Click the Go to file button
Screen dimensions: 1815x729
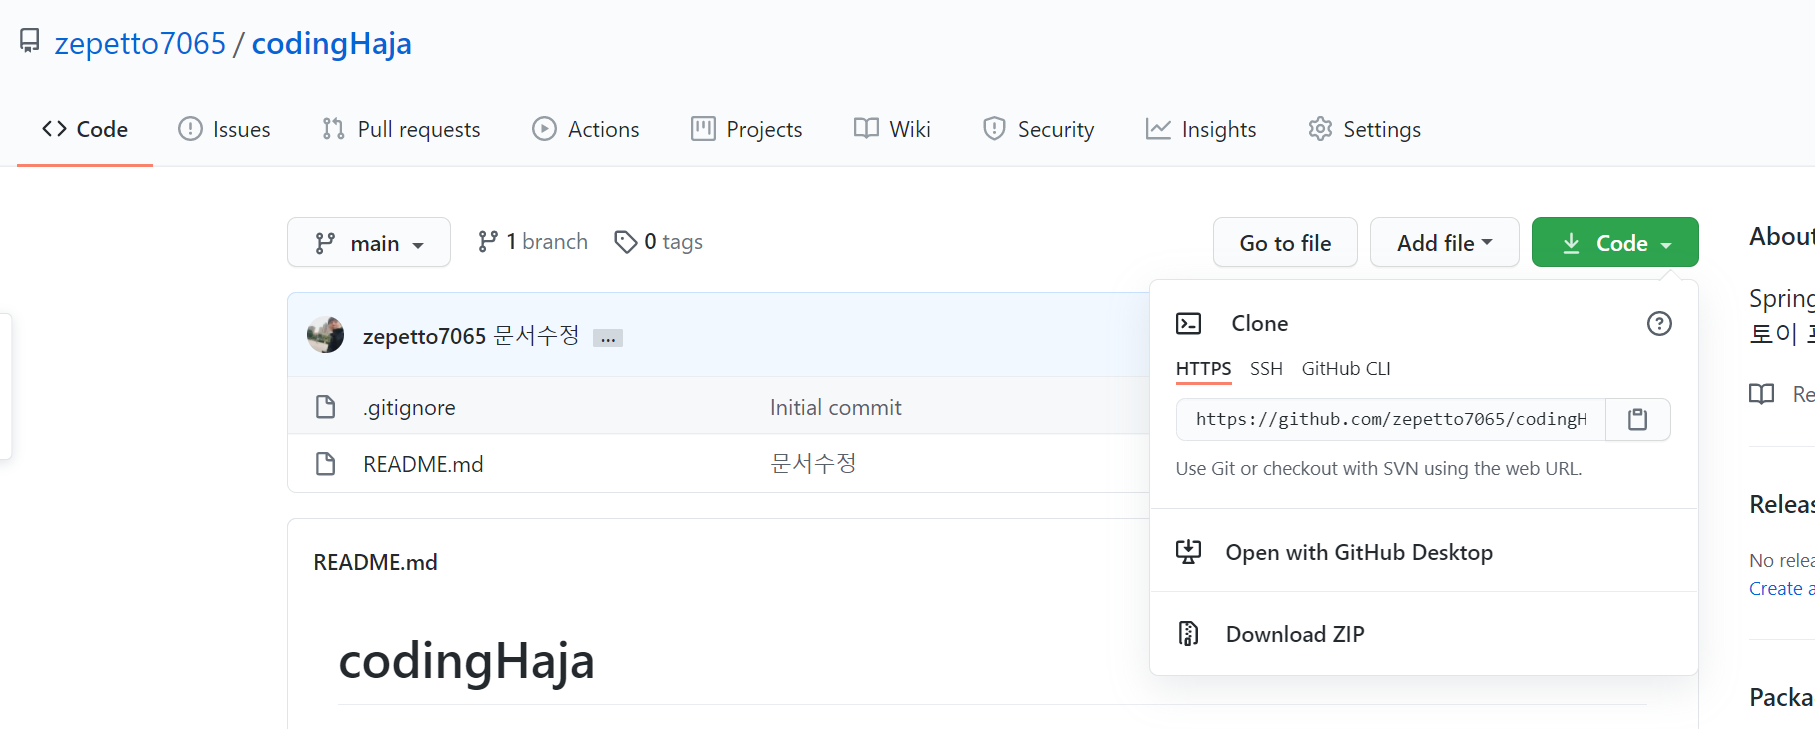[x=1285, y=242]
